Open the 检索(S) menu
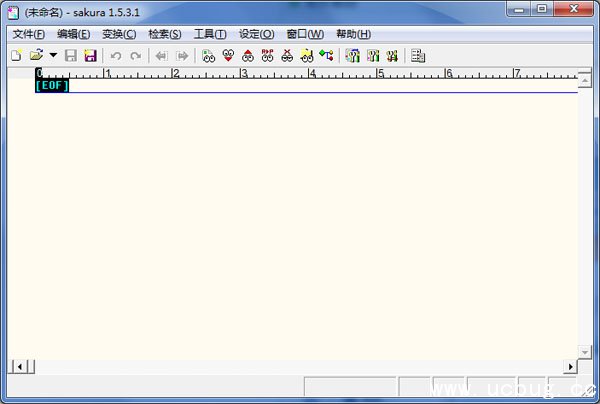 pyautogui.click(x=165, y=34)
